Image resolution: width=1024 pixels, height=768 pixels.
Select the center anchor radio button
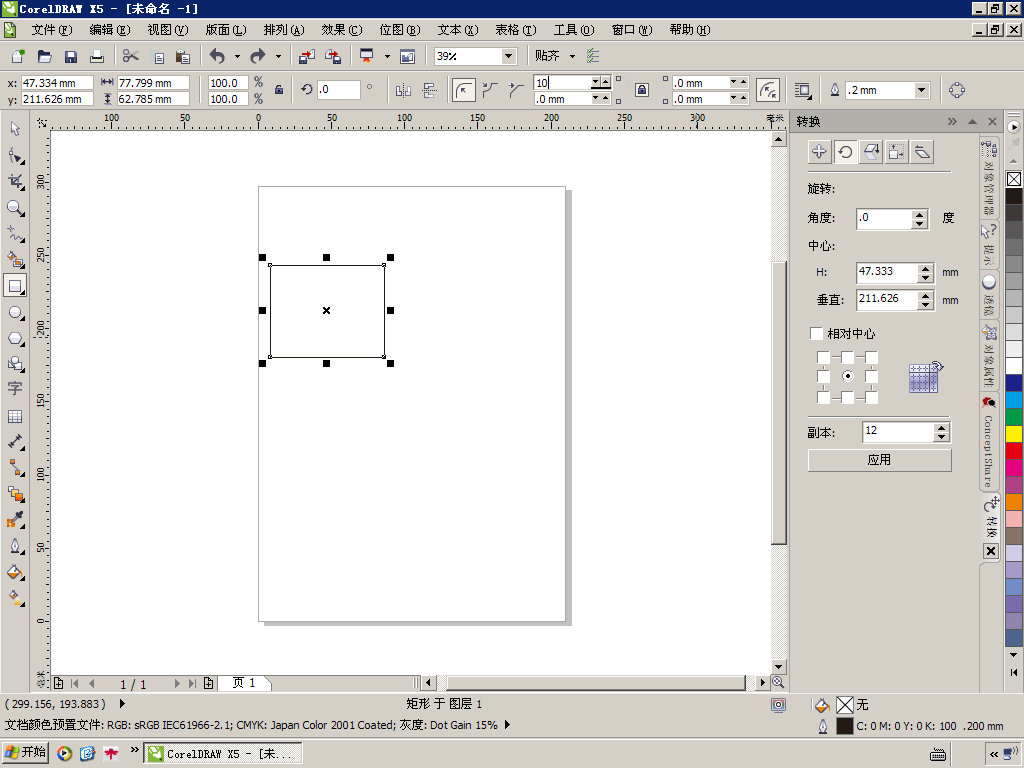[848, 377]
